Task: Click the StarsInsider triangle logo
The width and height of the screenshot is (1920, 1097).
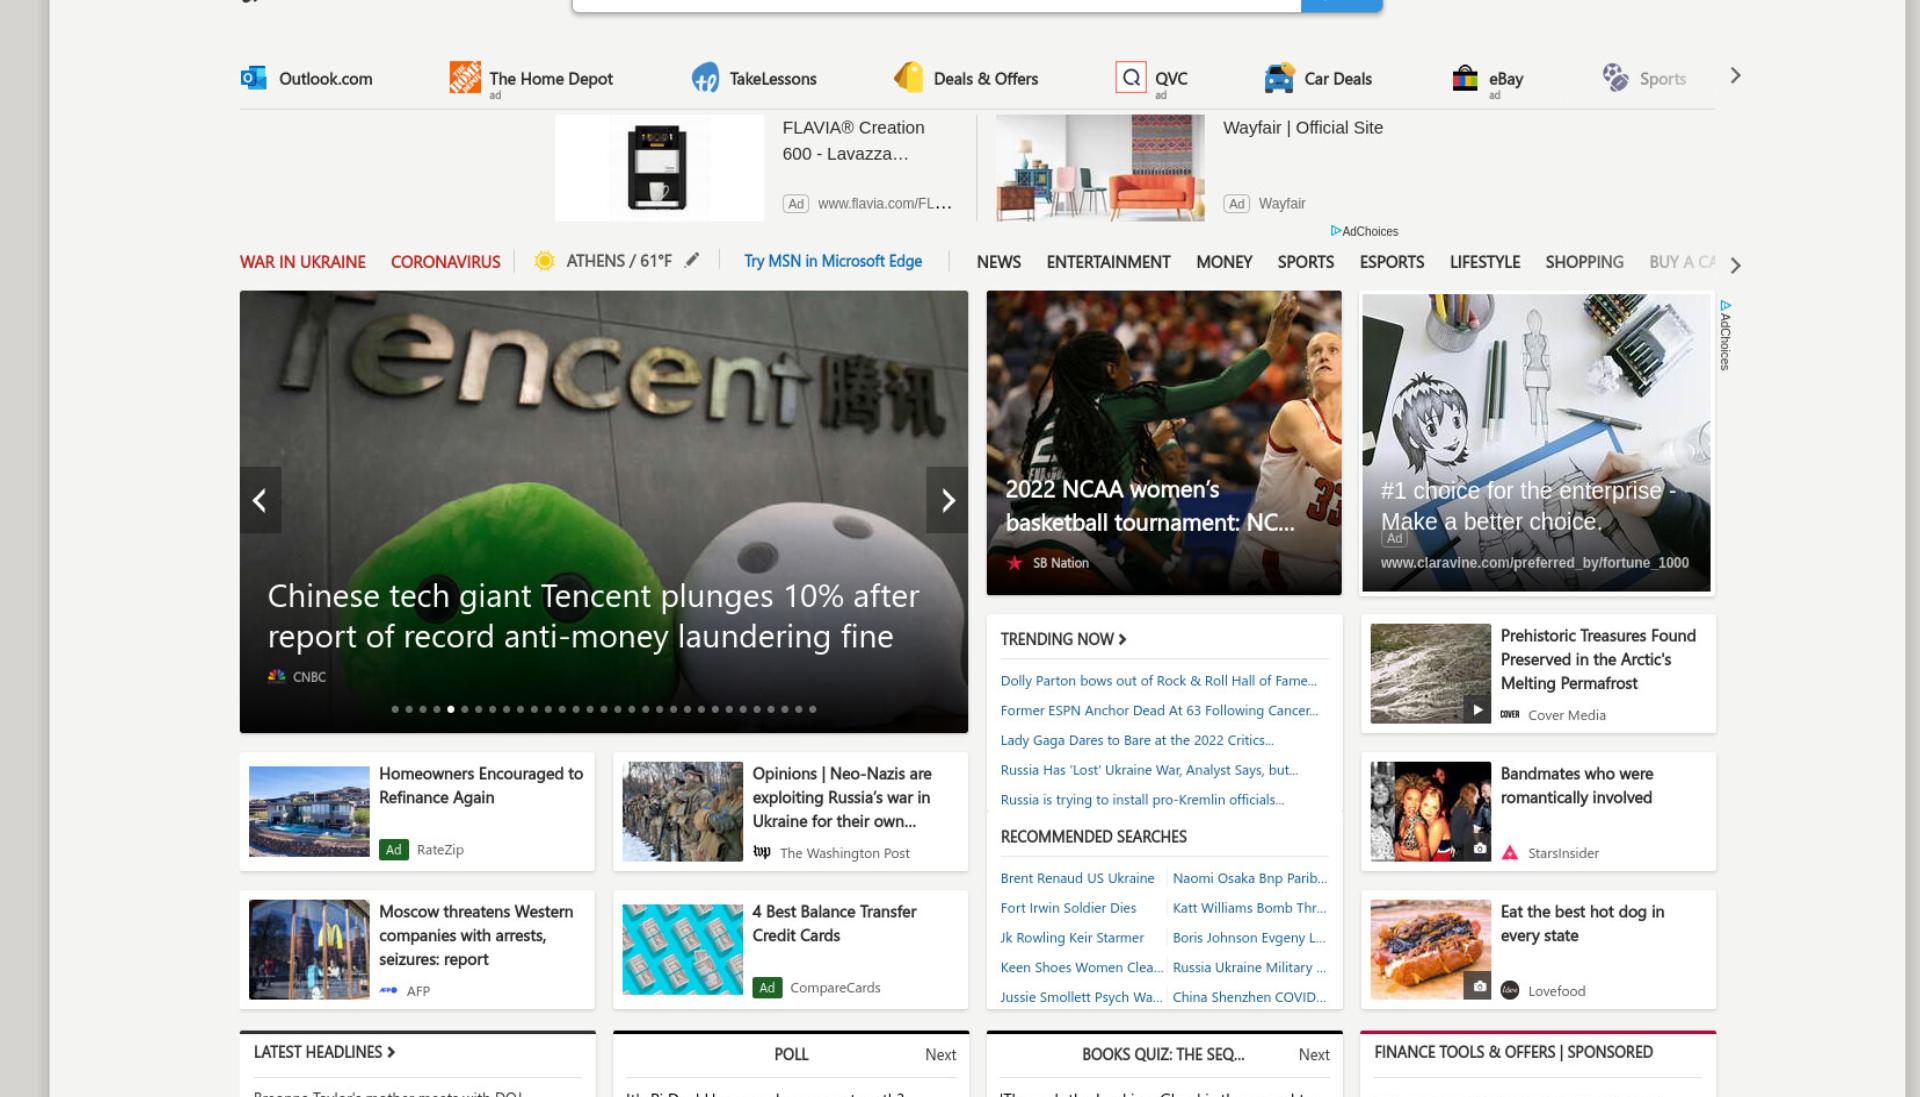Action: (1510, 853)
